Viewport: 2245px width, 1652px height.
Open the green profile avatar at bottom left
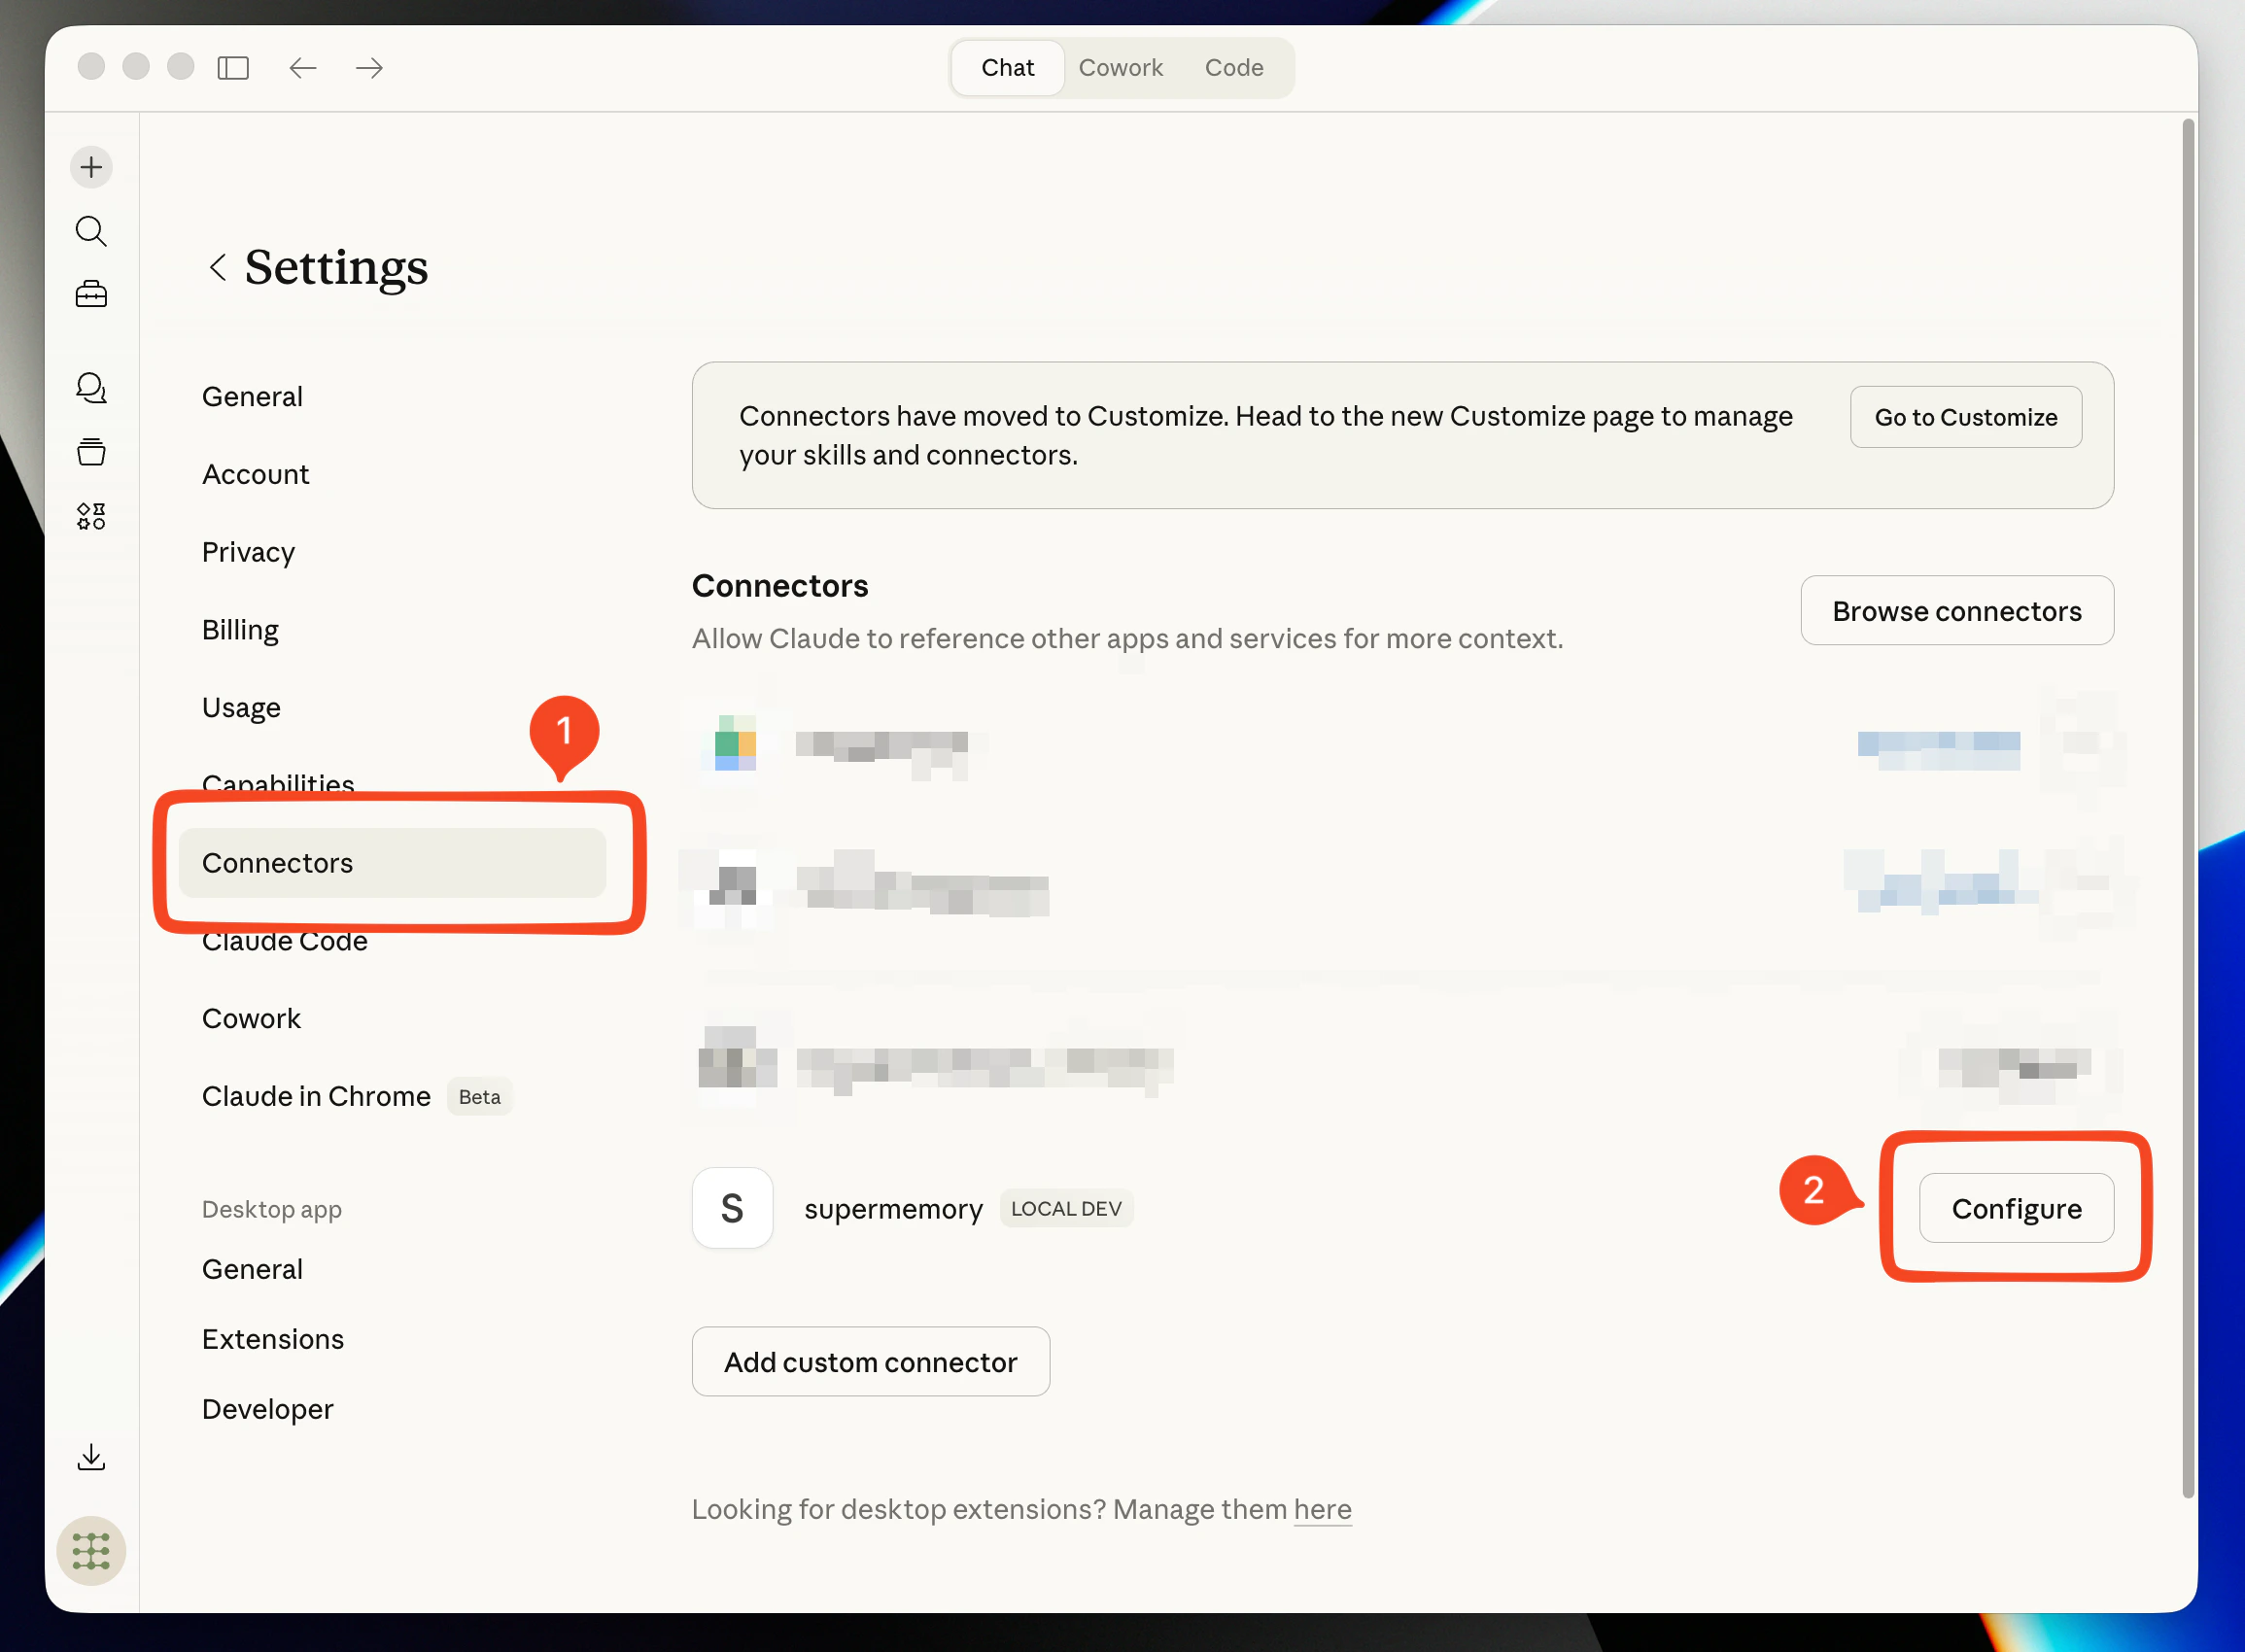pyautogui.click(x=91, y=1550)
